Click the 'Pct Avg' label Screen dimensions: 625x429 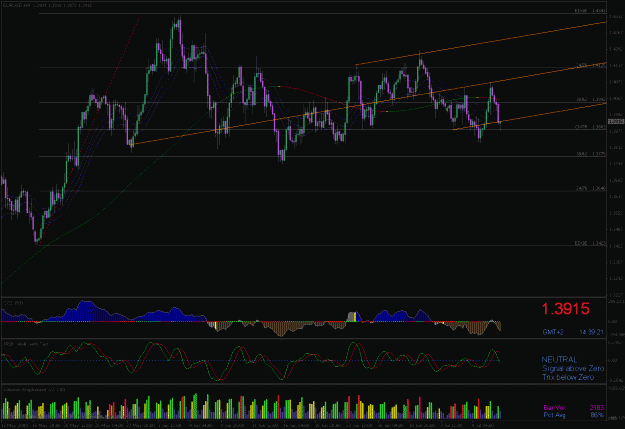coord(554,415)
